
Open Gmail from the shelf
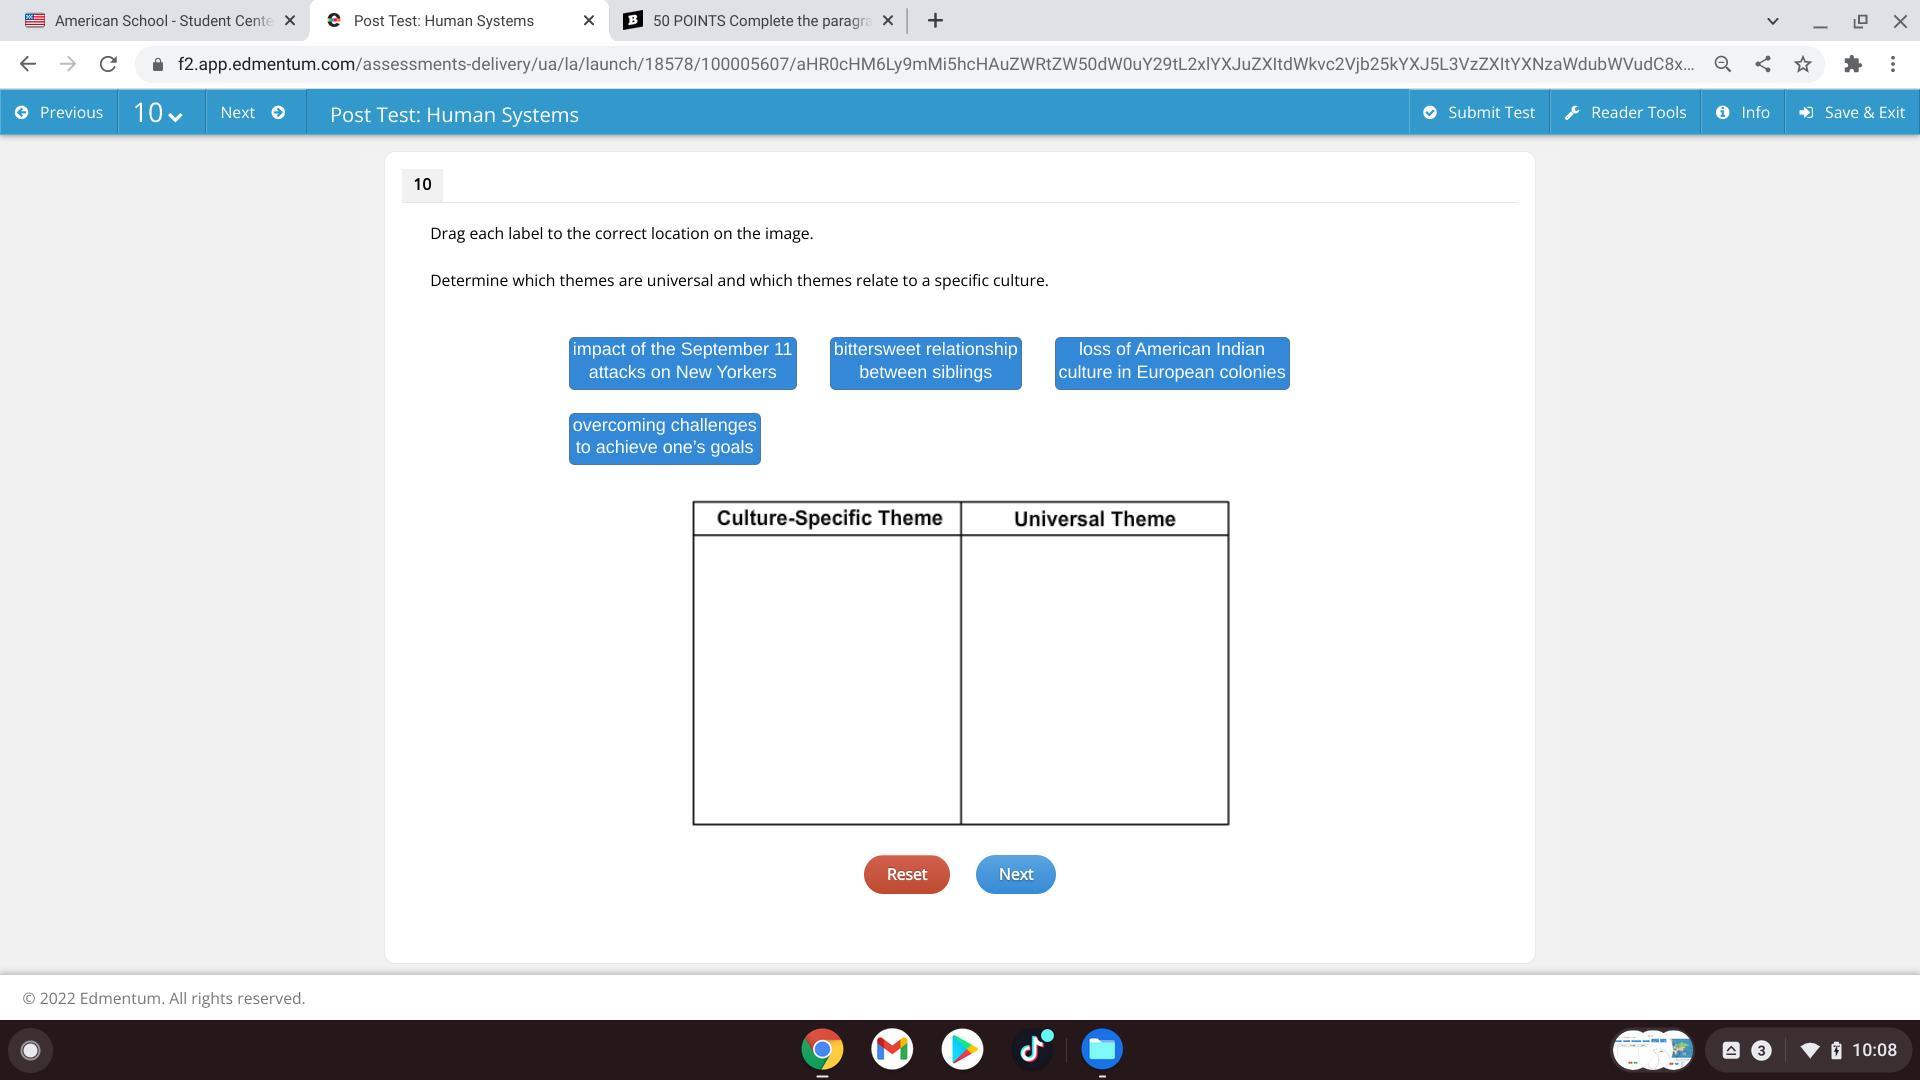point(892,1049)
